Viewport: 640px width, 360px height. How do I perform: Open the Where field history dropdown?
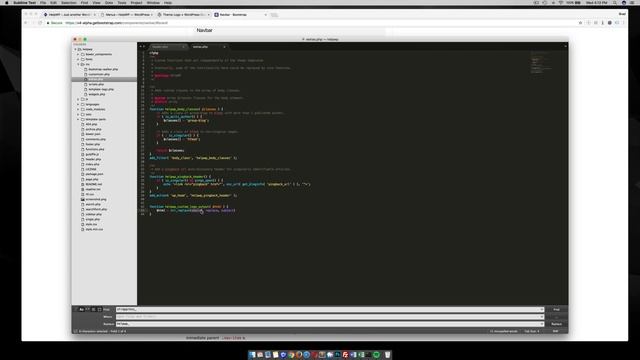tap(542, 317)
